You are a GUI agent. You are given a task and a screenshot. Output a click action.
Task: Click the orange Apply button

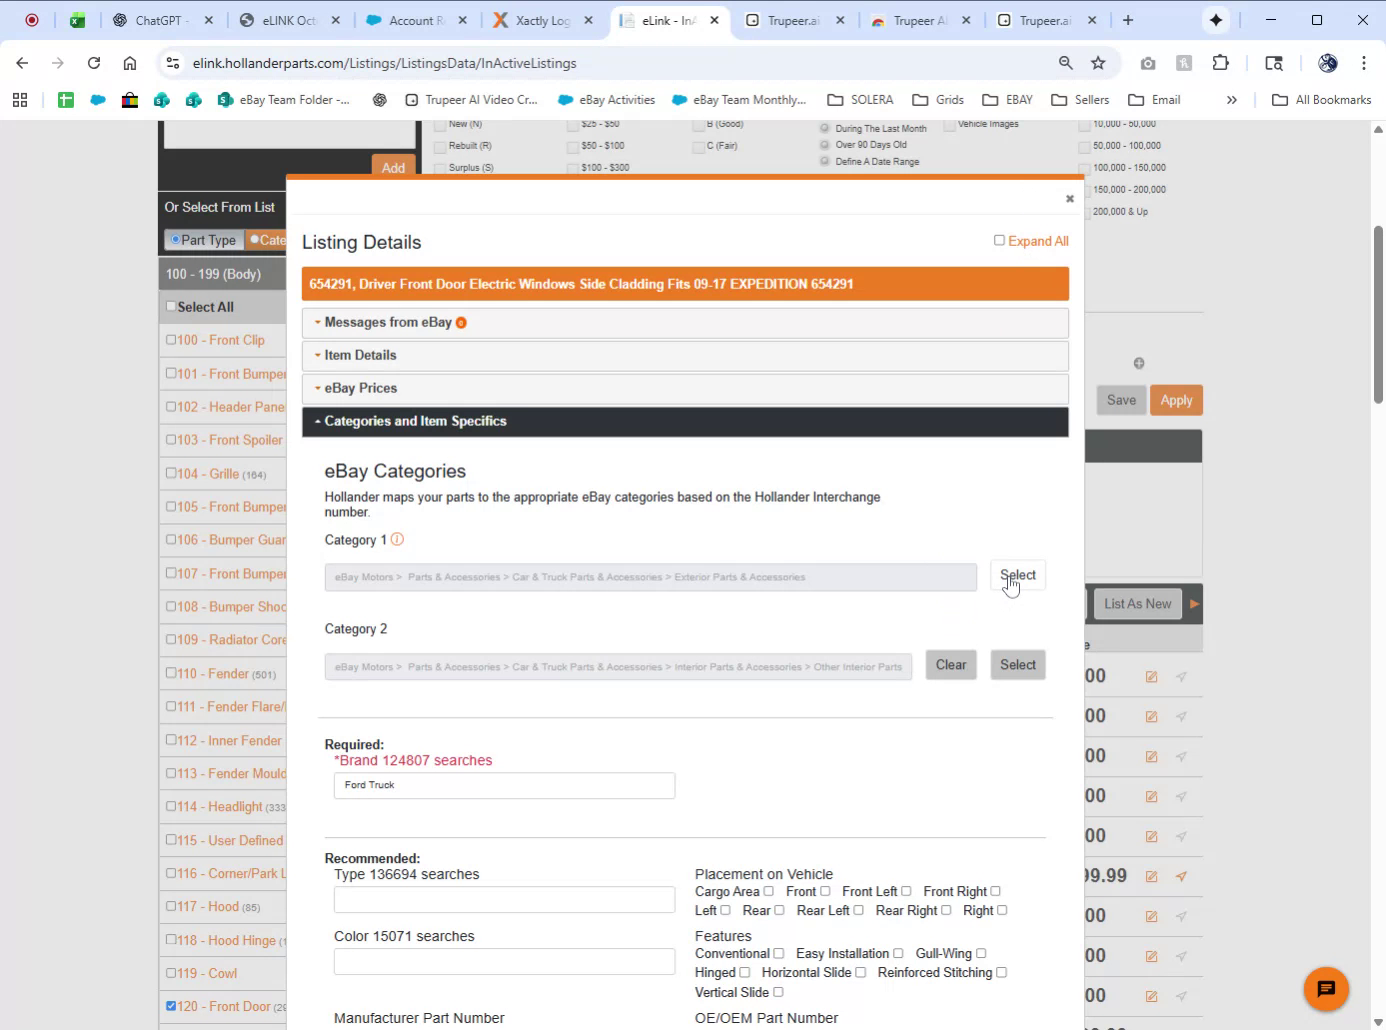[x=1176, y=400]
